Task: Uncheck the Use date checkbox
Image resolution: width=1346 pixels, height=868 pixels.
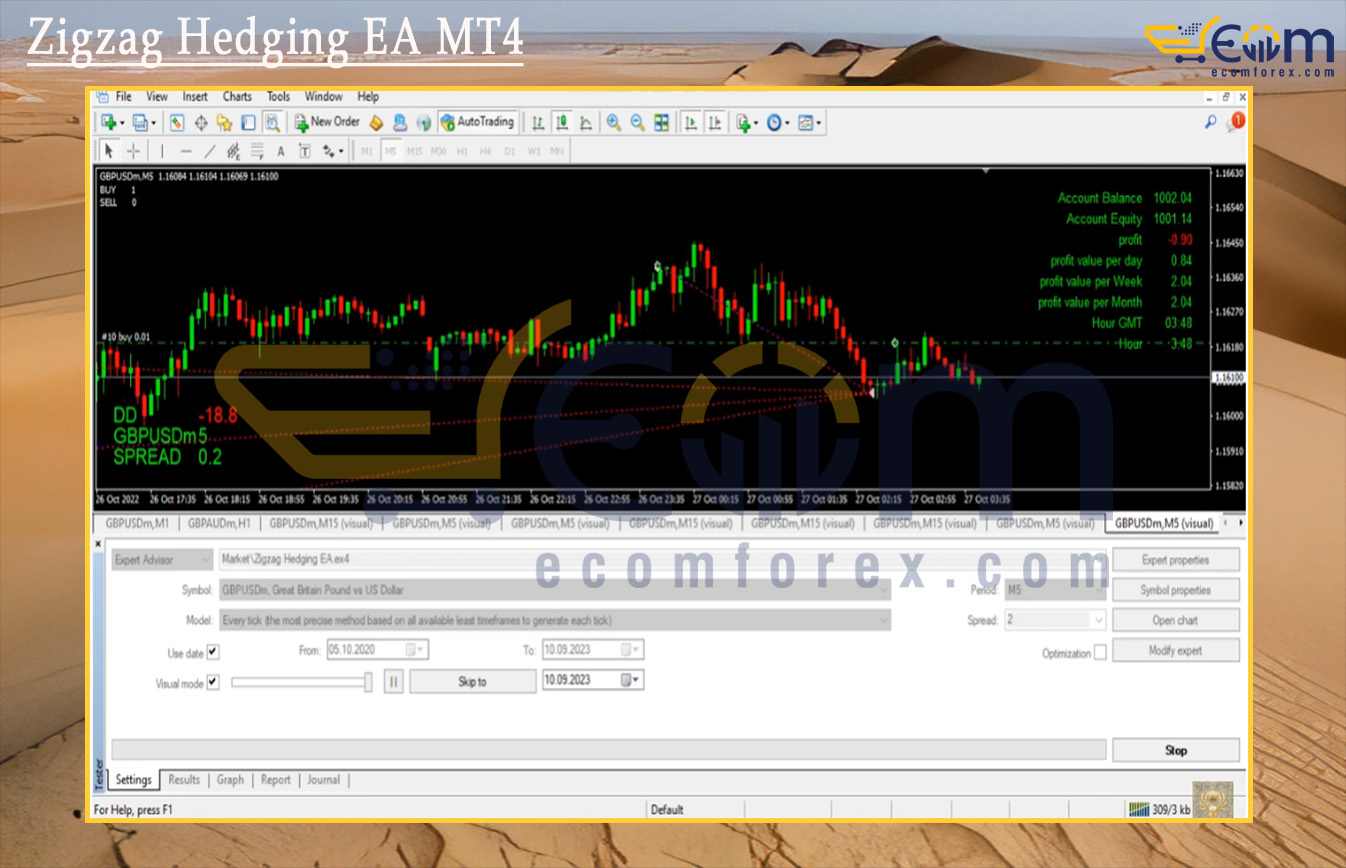Action: [x=212, y=652]
